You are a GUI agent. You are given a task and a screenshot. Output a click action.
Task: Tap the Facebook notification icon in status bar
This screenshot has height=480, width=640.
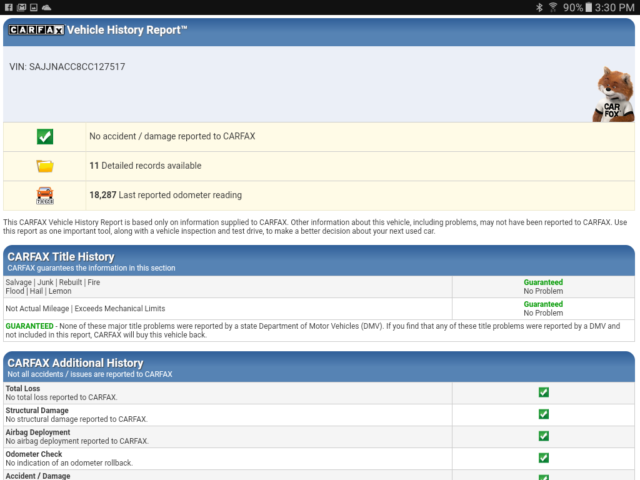coord(7,7)
